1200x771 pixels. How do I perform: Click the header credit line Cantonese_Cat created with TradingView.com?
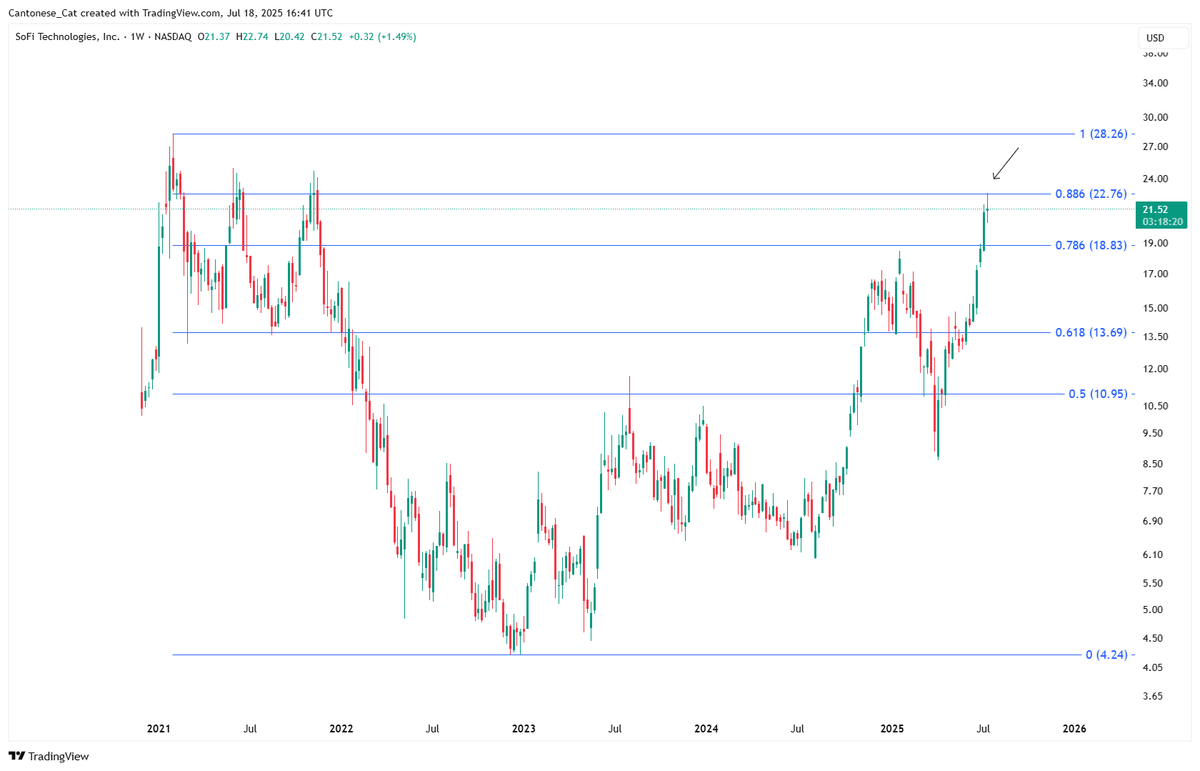tap(128, 13)
